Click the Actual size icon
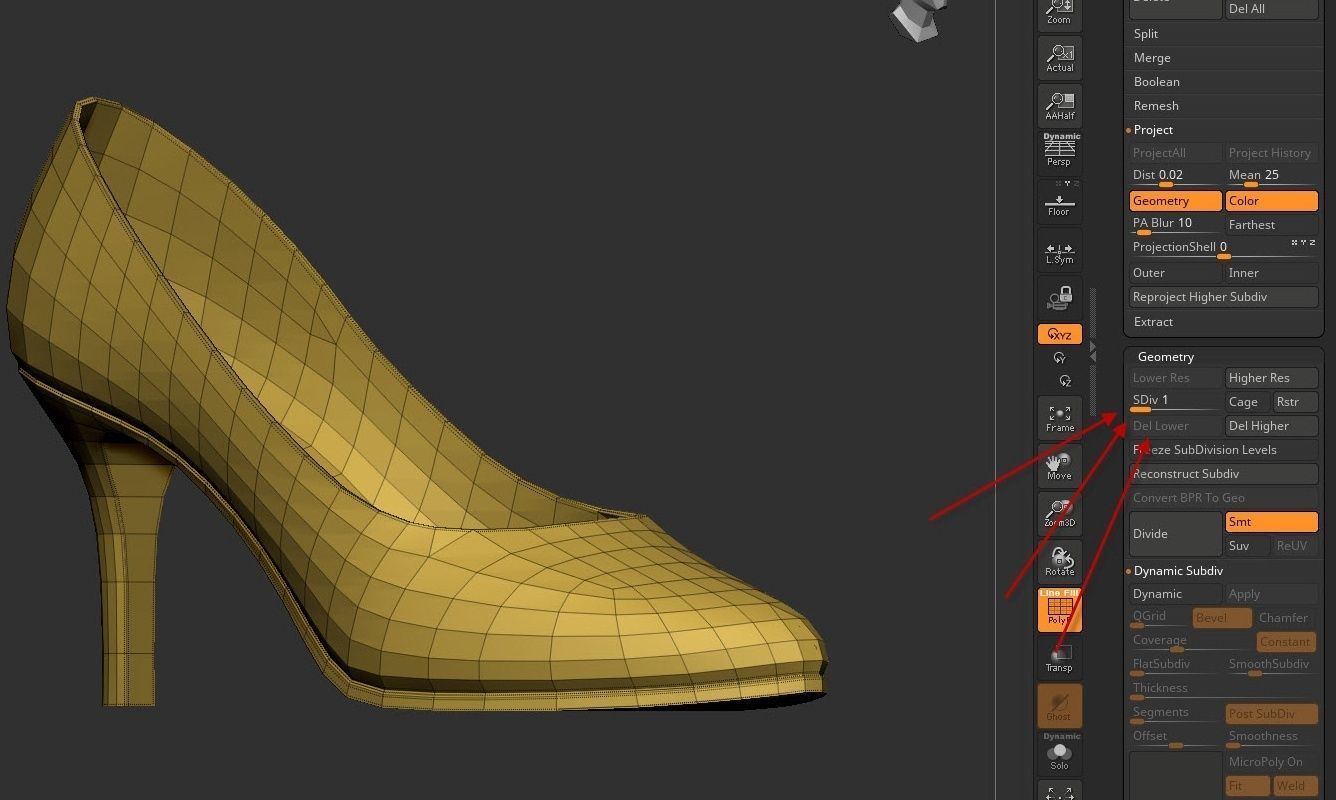The image size is (1336, 800). pos(1059,57)
